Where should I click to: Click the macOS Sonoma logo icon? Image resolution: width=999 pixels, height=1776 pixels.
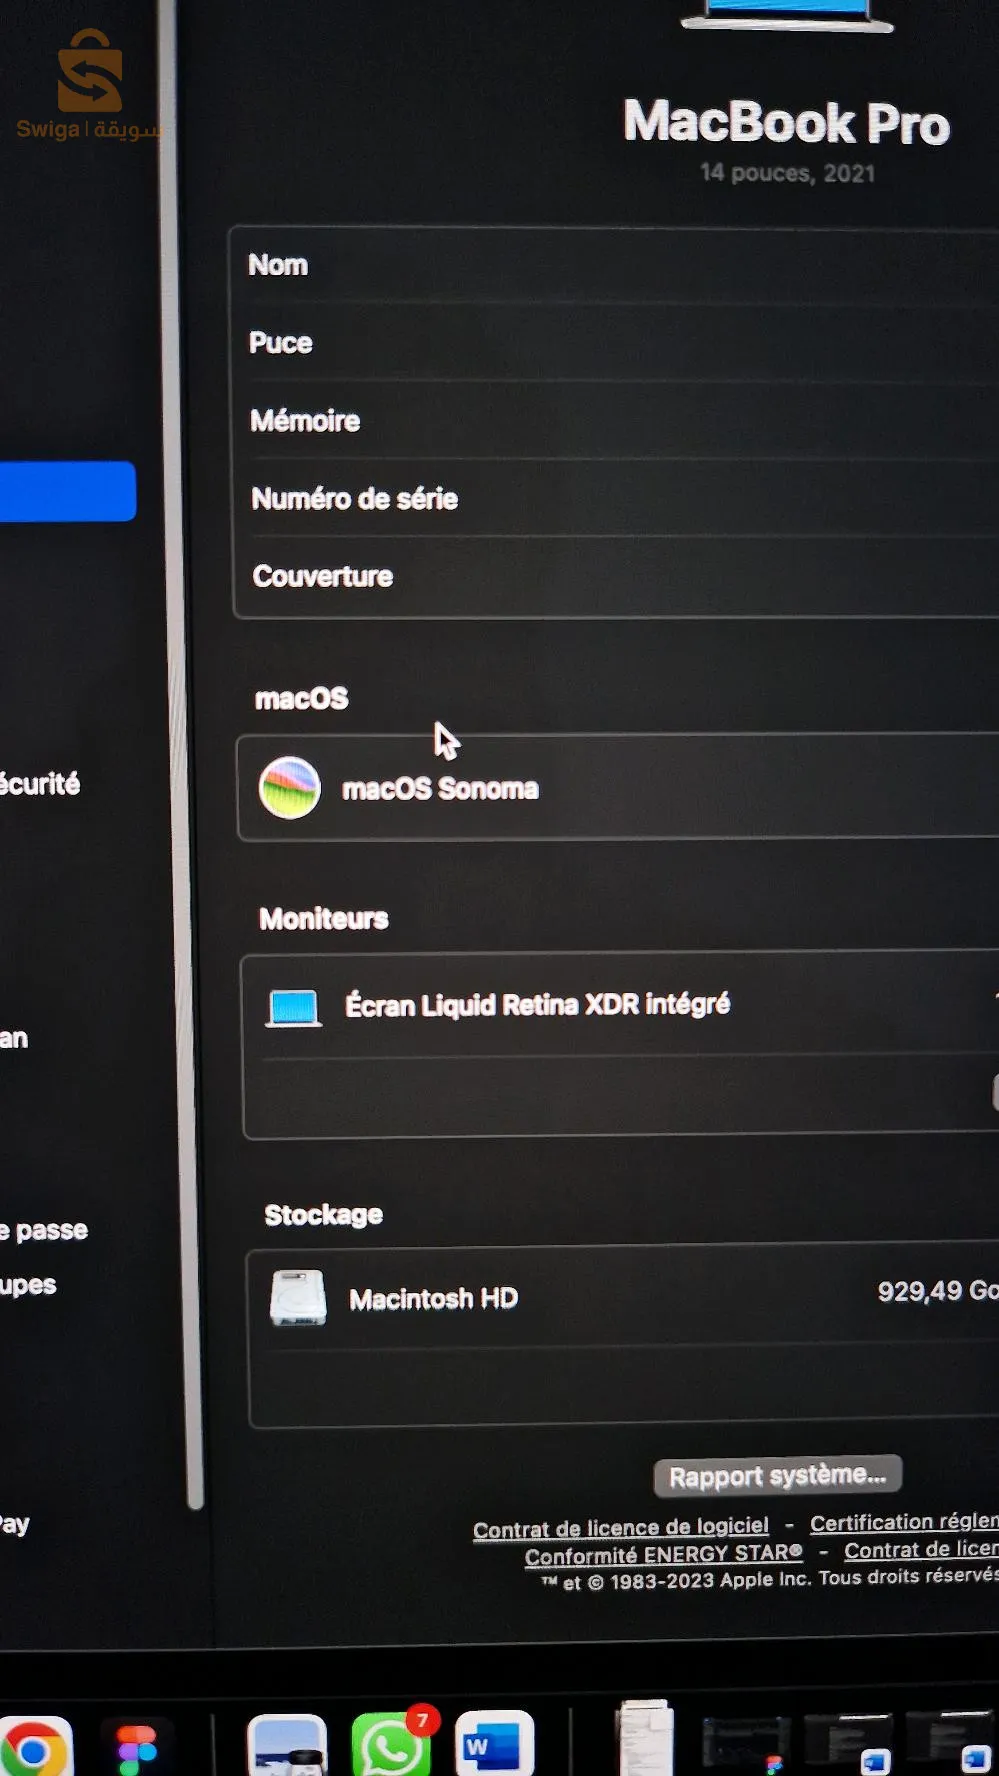tap(289, 788)
